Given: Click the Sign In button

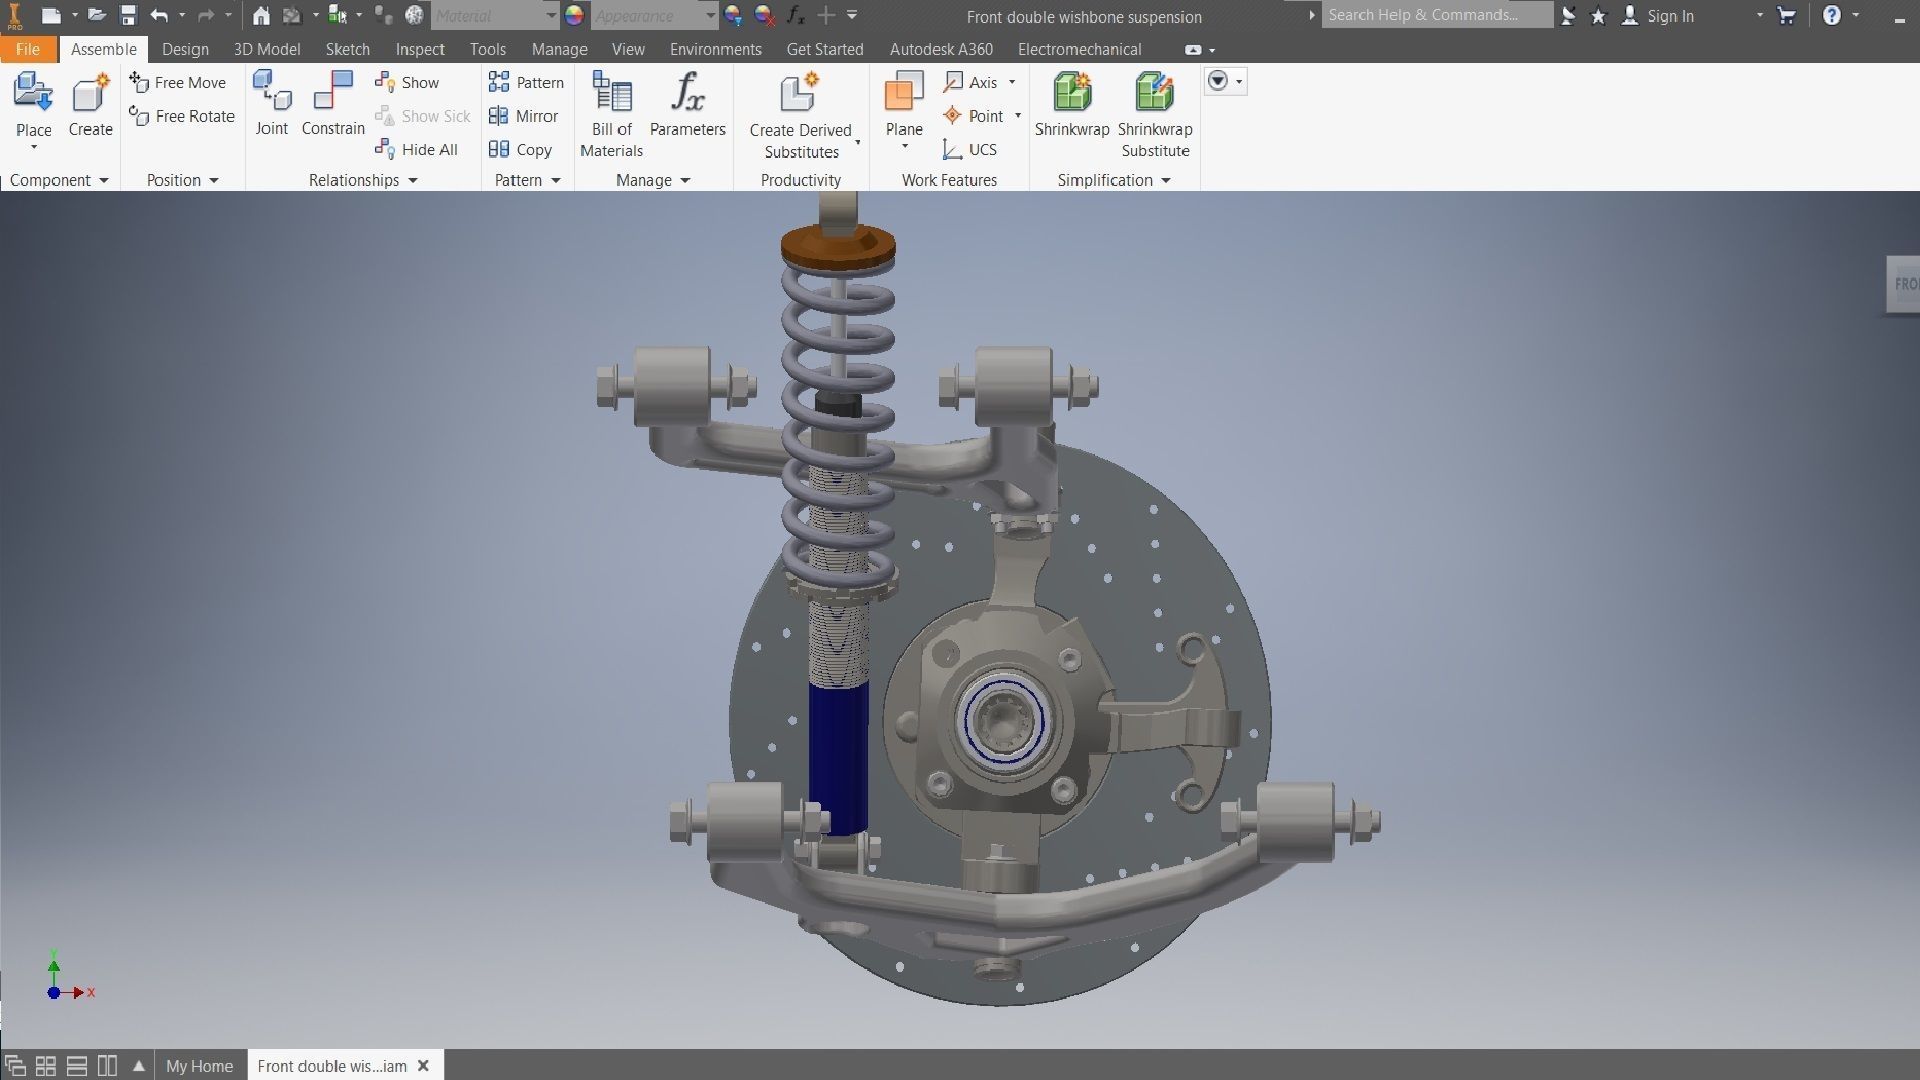Looking at the screenshot, I should coord(1658,16).
